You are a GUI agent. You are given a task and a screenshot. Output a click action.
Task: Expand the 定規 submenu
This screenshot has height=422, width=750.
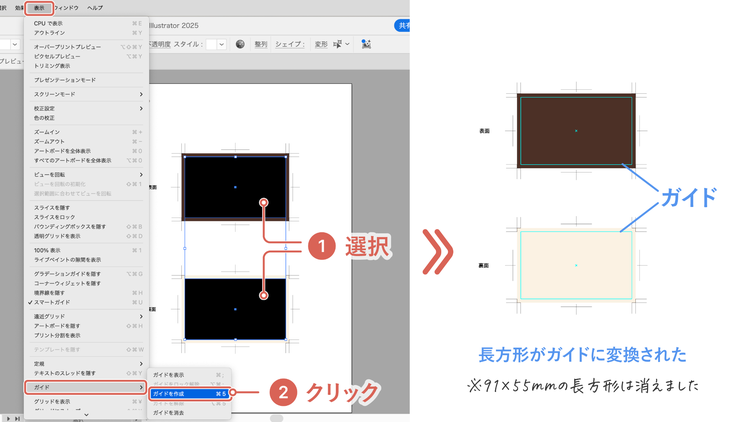[x=87, y=364]
